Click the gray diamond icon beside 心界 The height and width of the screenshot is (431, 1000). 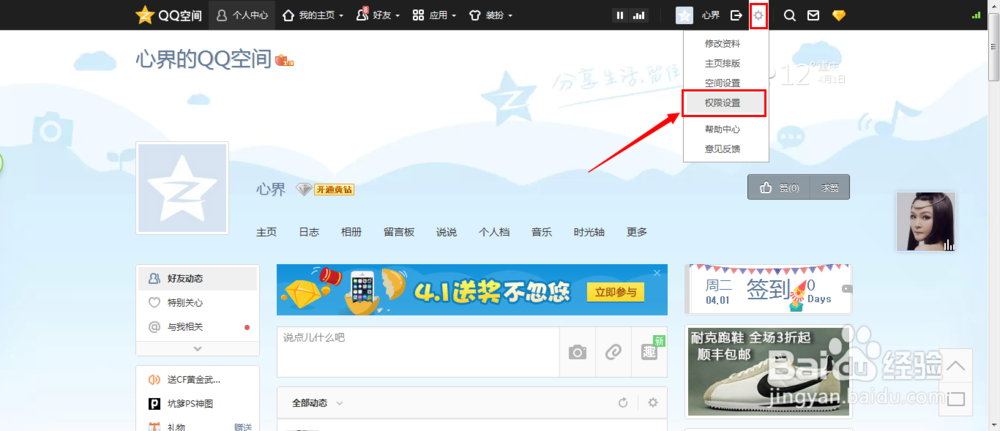(304, 189)
